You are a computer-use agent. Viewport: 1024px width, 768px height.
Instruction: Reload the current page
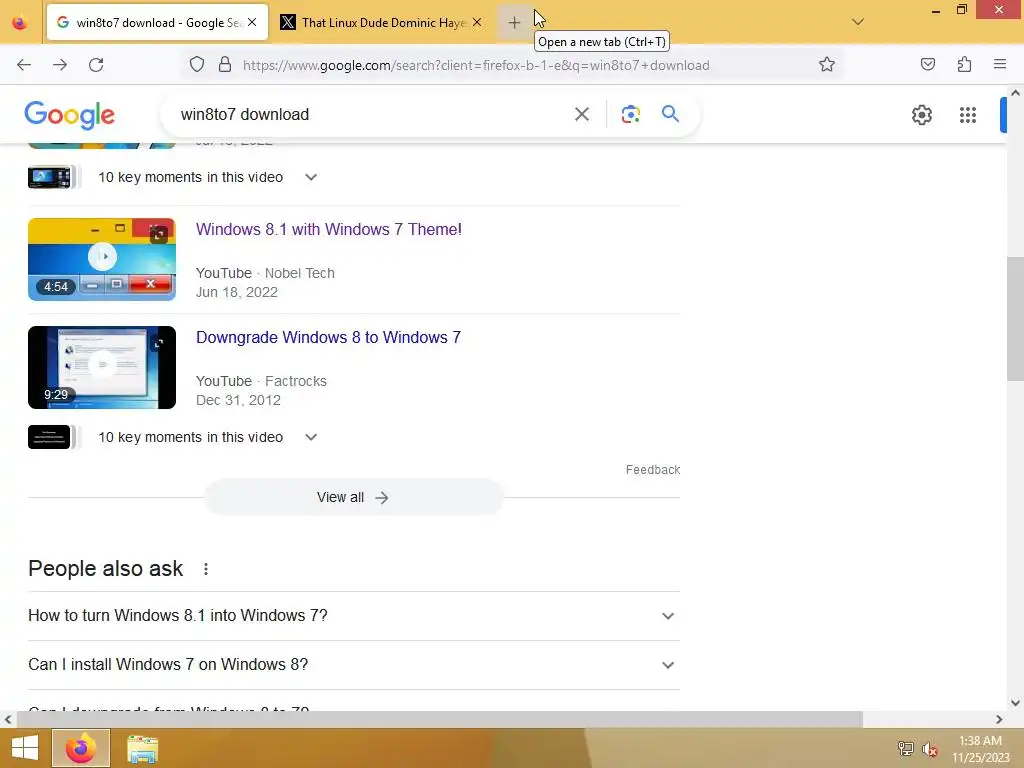(x=96, y=65)
